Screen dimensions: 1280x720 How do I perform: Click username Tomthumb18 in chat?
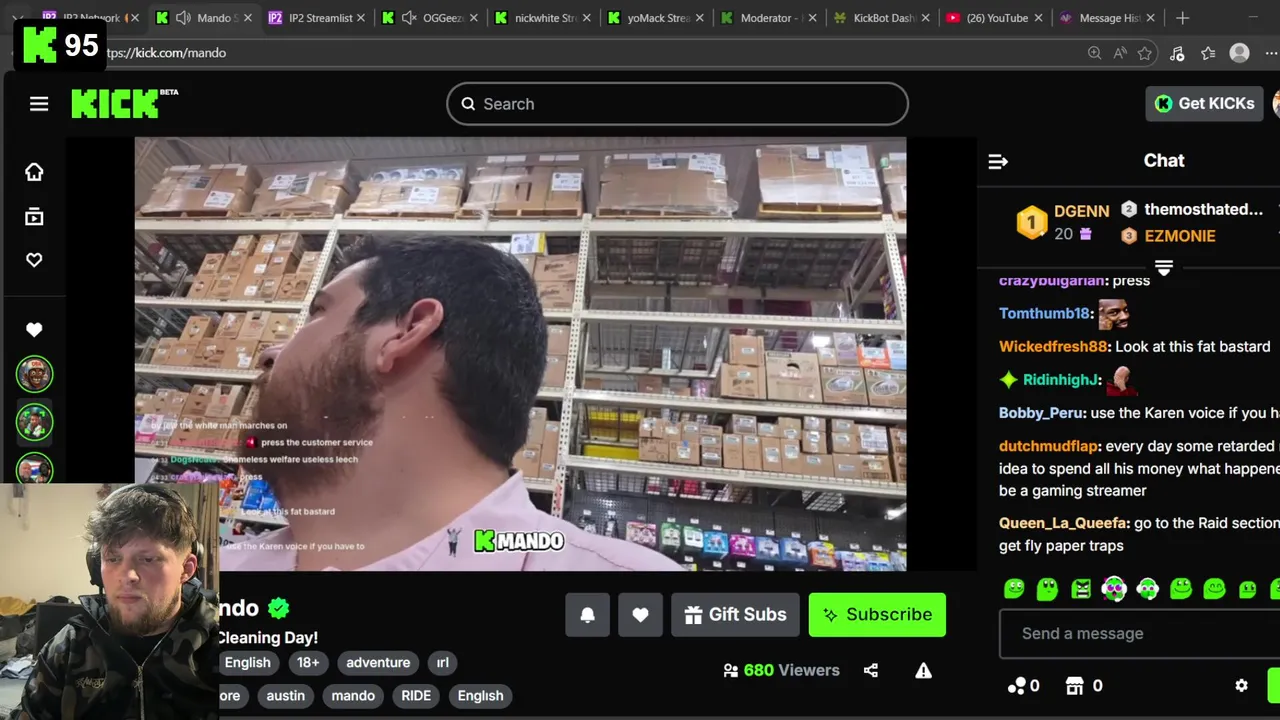1044,313
